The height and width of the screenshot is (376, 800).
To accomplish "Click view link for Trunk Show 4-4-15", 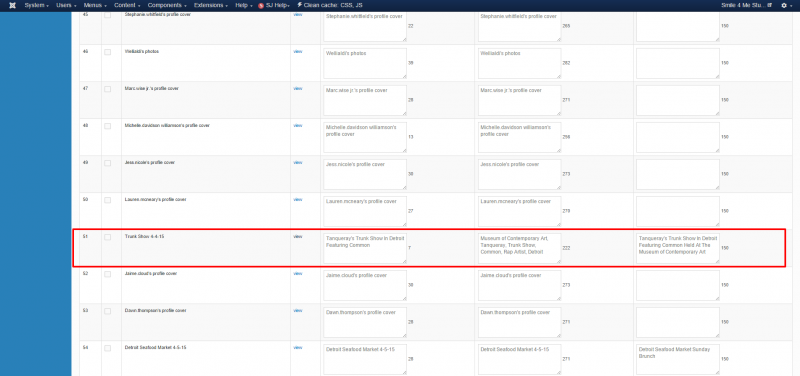I will coord(297,236).
